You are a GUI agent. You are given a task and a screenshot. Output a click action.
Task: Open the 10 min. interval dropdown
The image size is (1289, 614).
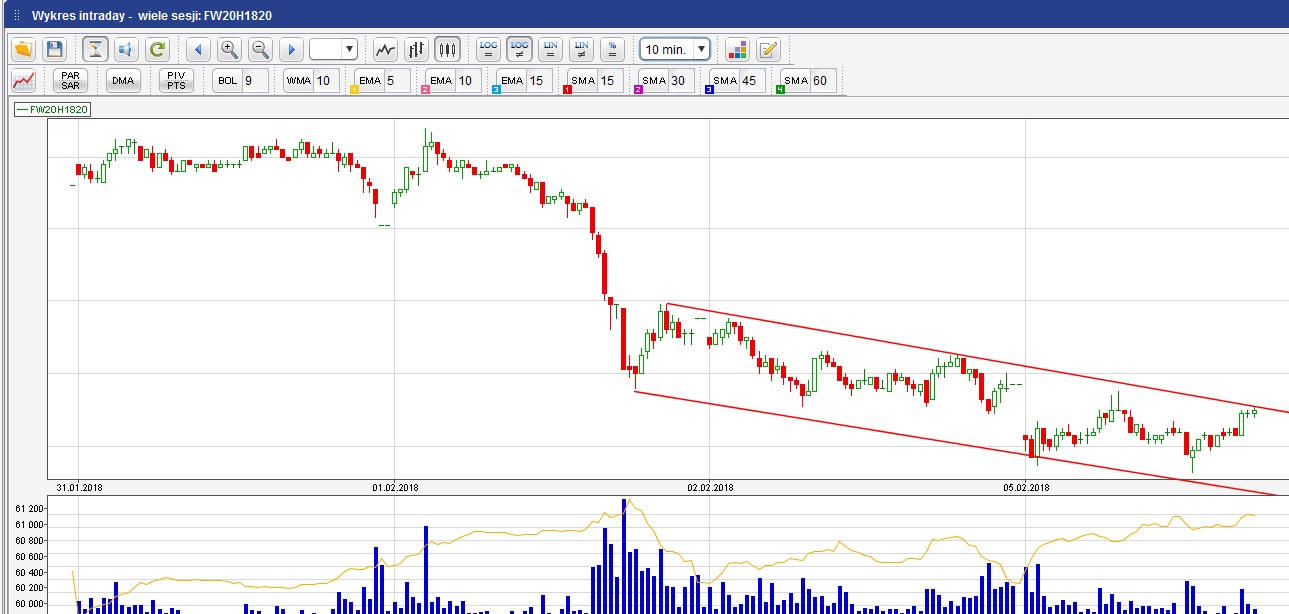point(675,49)
